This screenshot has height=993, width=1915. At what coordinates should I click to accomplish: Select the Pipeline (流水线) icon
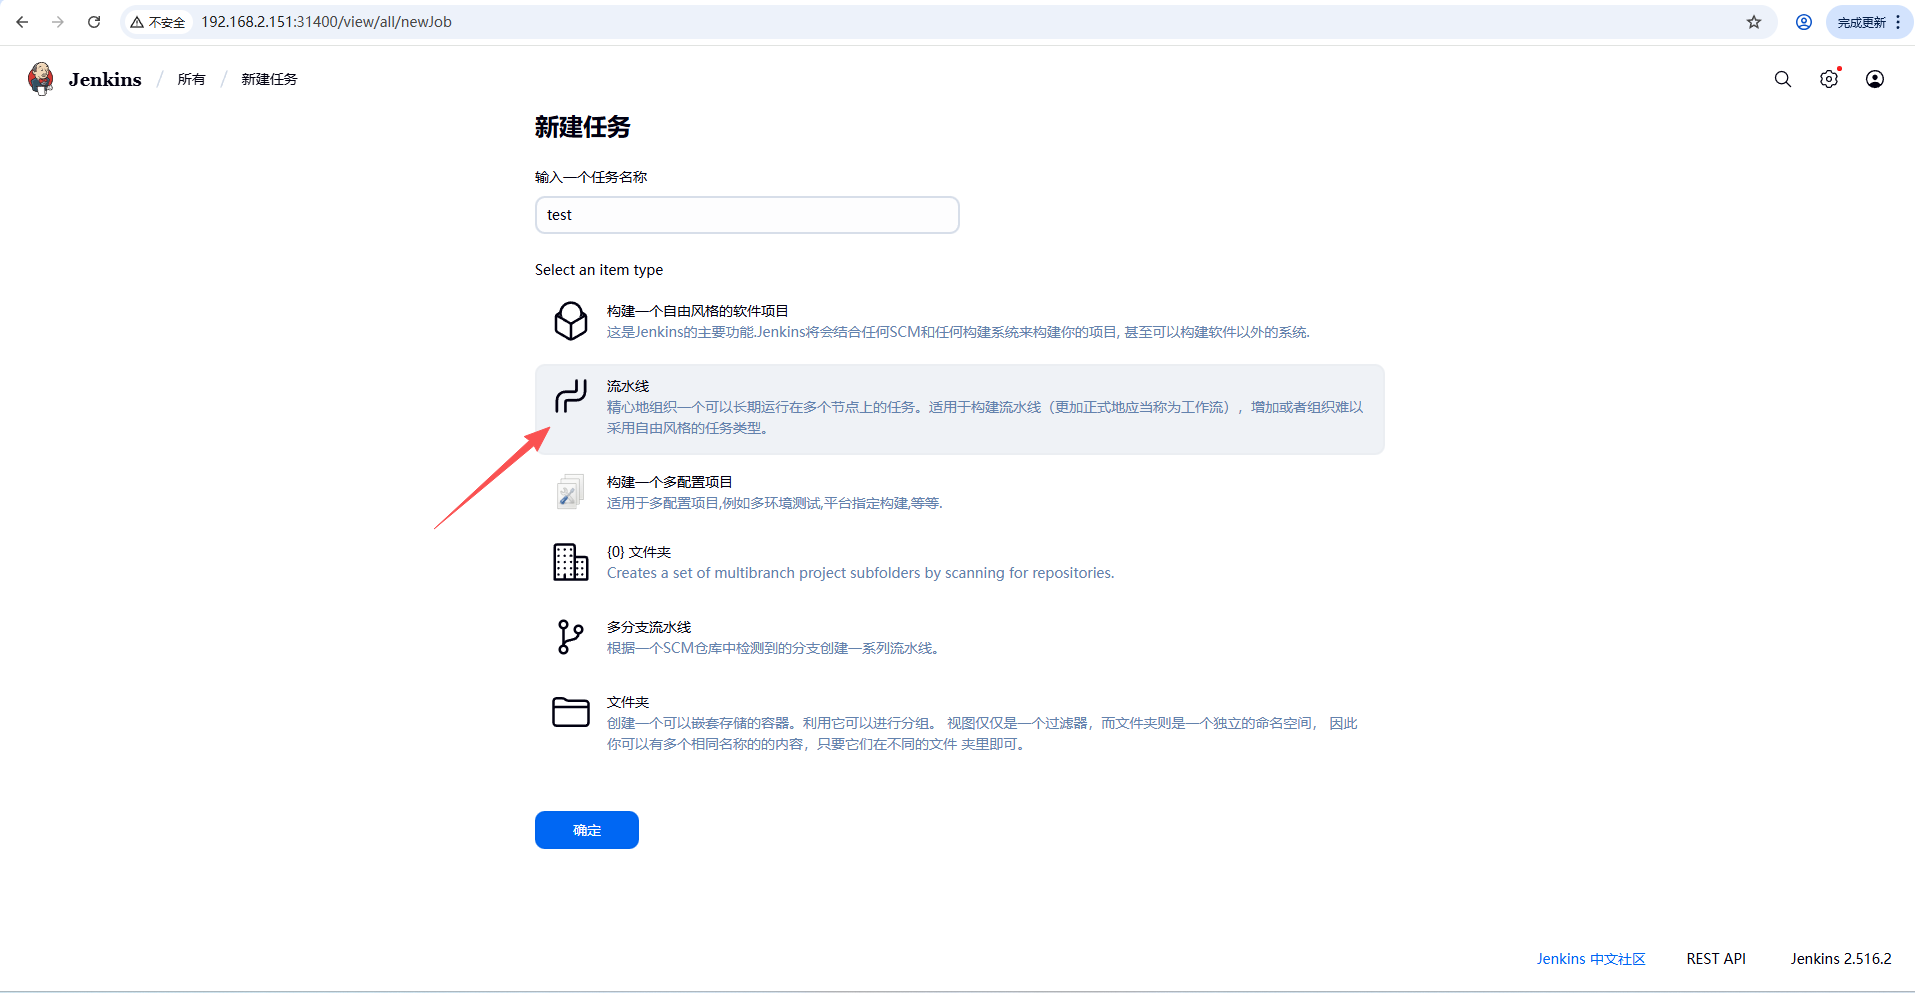coord(570,396)
